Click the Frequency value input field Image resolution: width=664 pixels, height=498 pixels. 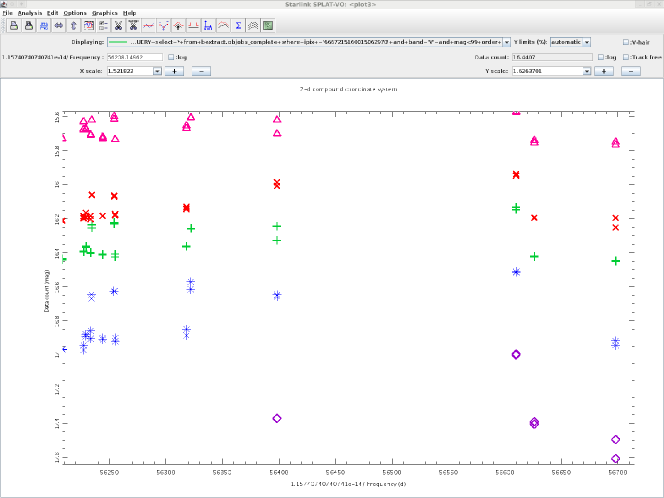tap(135, 57)
